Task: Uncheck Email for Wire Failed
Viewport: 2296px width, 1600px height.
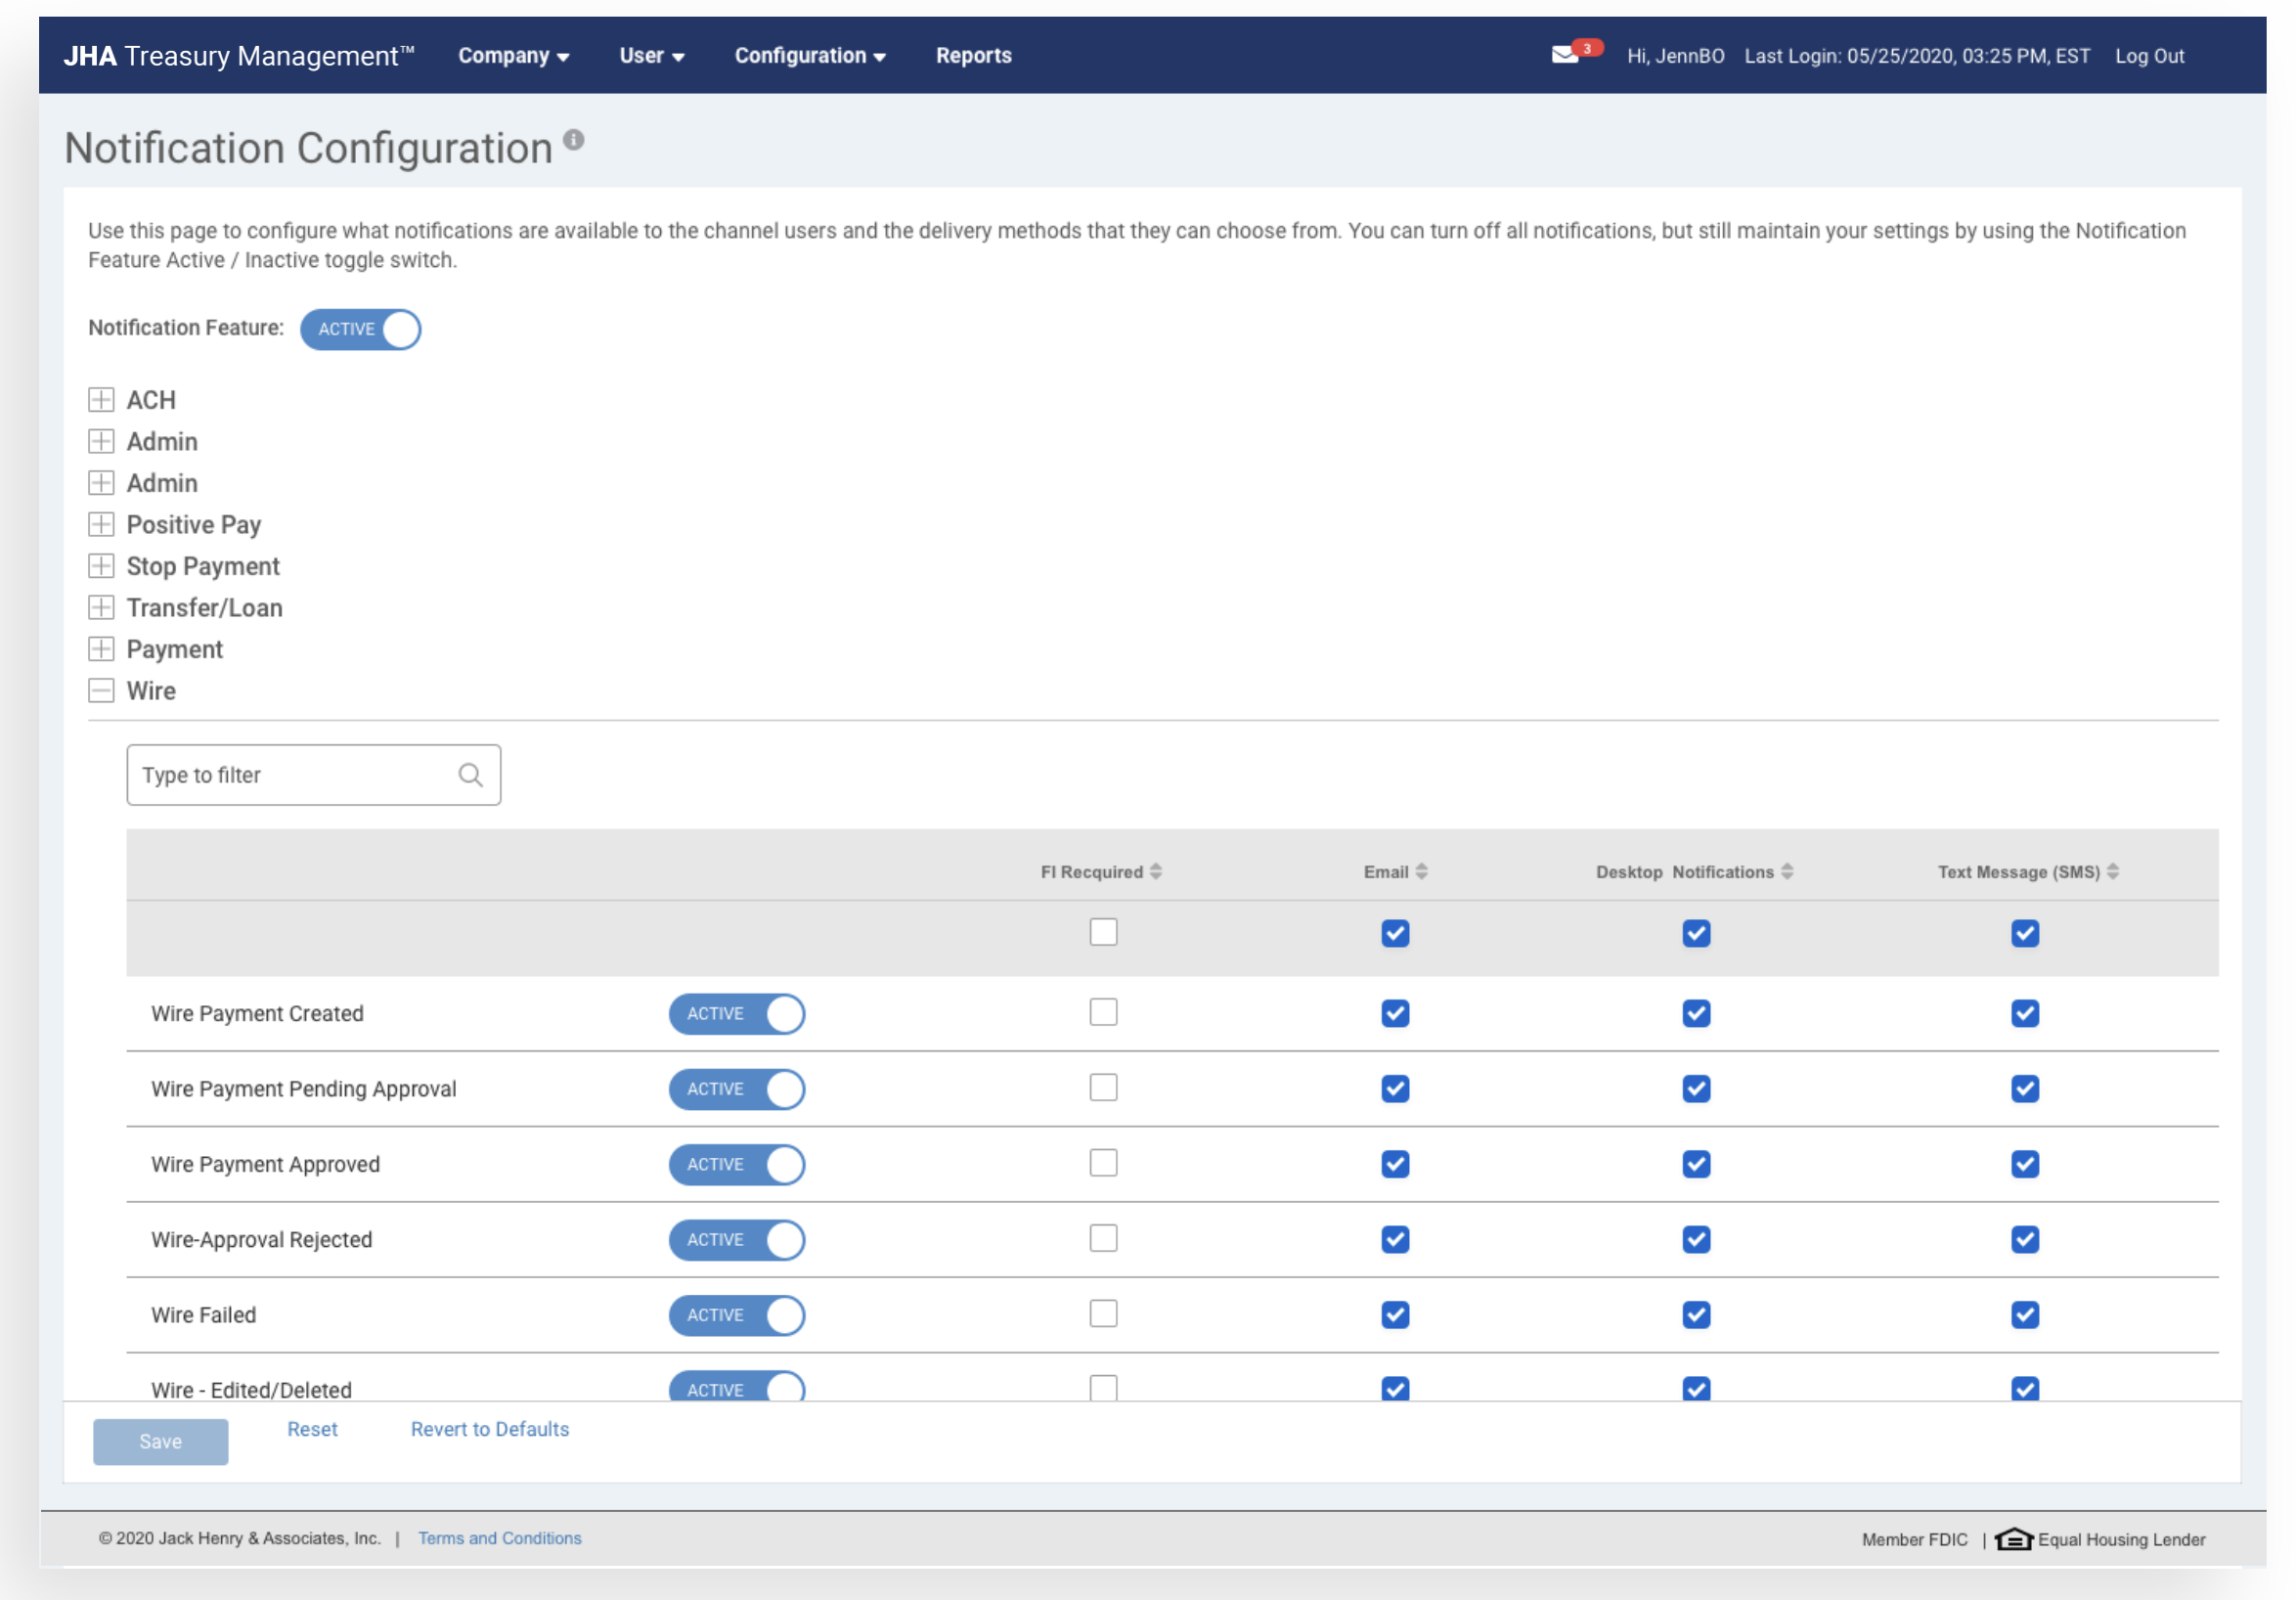Action: pos(1395,1314)
